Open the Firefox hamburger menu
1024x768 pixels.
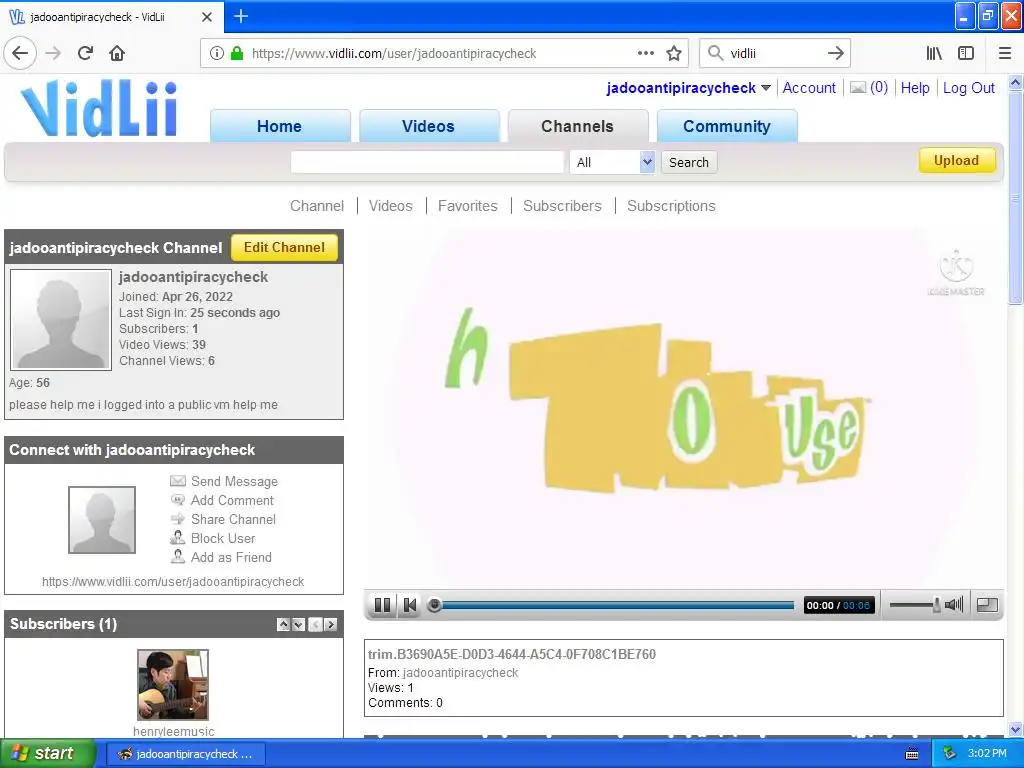1005,54
